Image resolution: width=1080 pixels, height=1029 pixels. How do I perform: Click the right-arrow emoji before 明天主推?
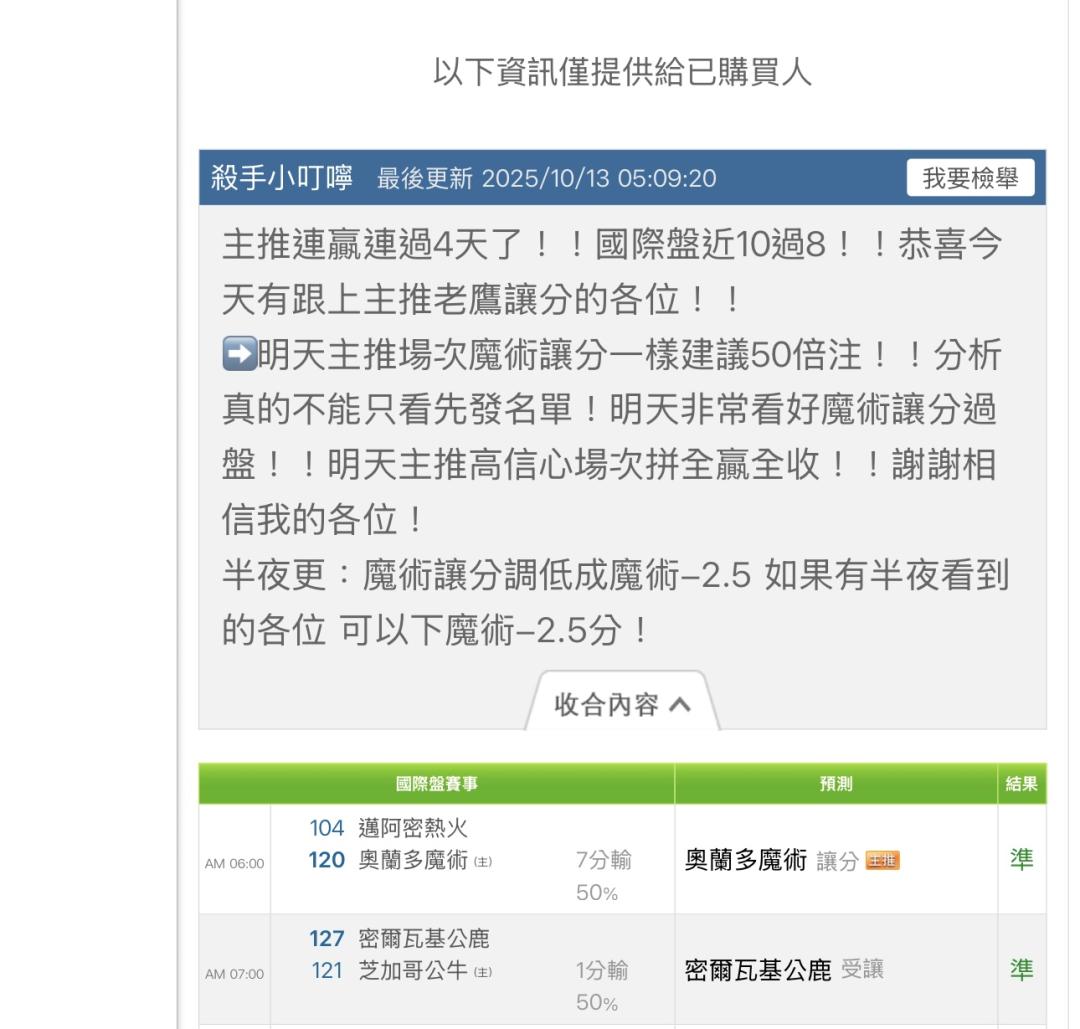[240, 354]
